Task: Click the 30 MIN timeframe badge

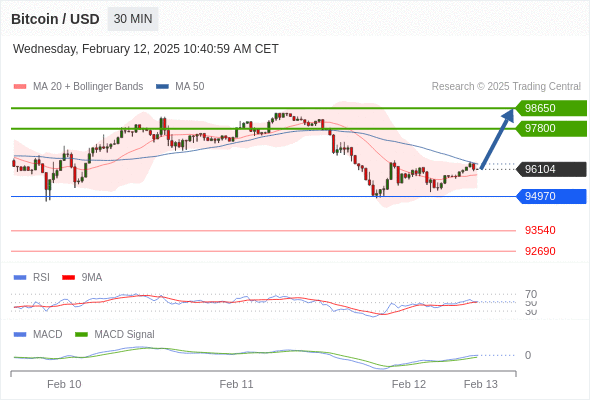Action: 133,19
